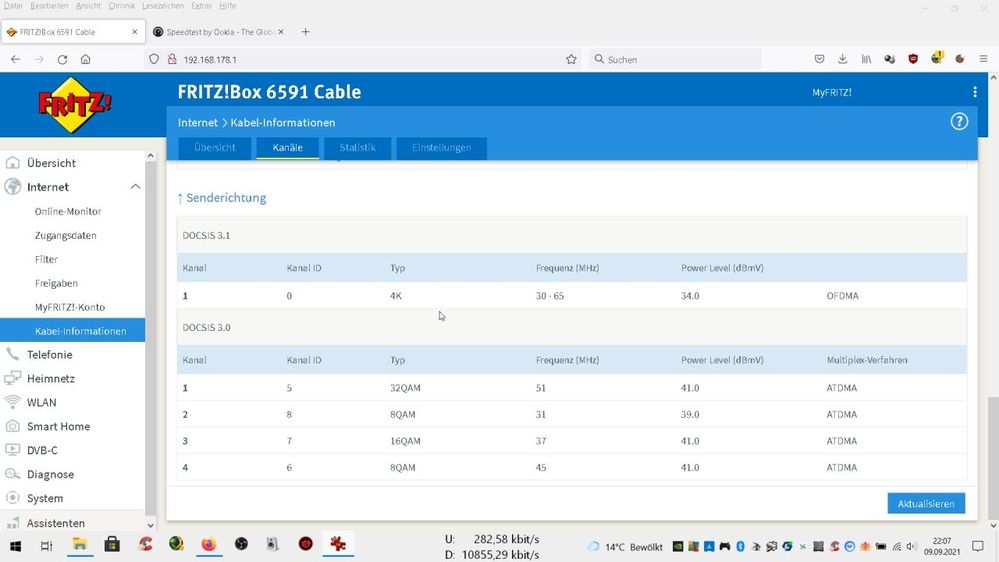Click the 16QAM type cell
The image size is (999, 562).
click(405, 441)
